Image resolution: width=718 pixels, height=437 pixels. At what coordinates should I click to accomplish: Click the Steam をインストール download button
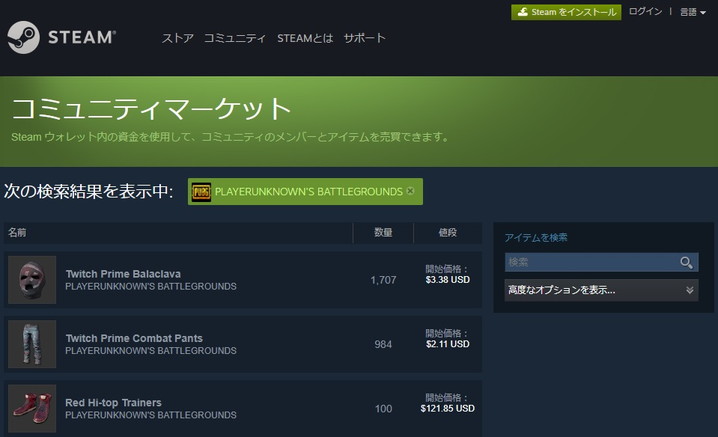[x=566, y=12]
